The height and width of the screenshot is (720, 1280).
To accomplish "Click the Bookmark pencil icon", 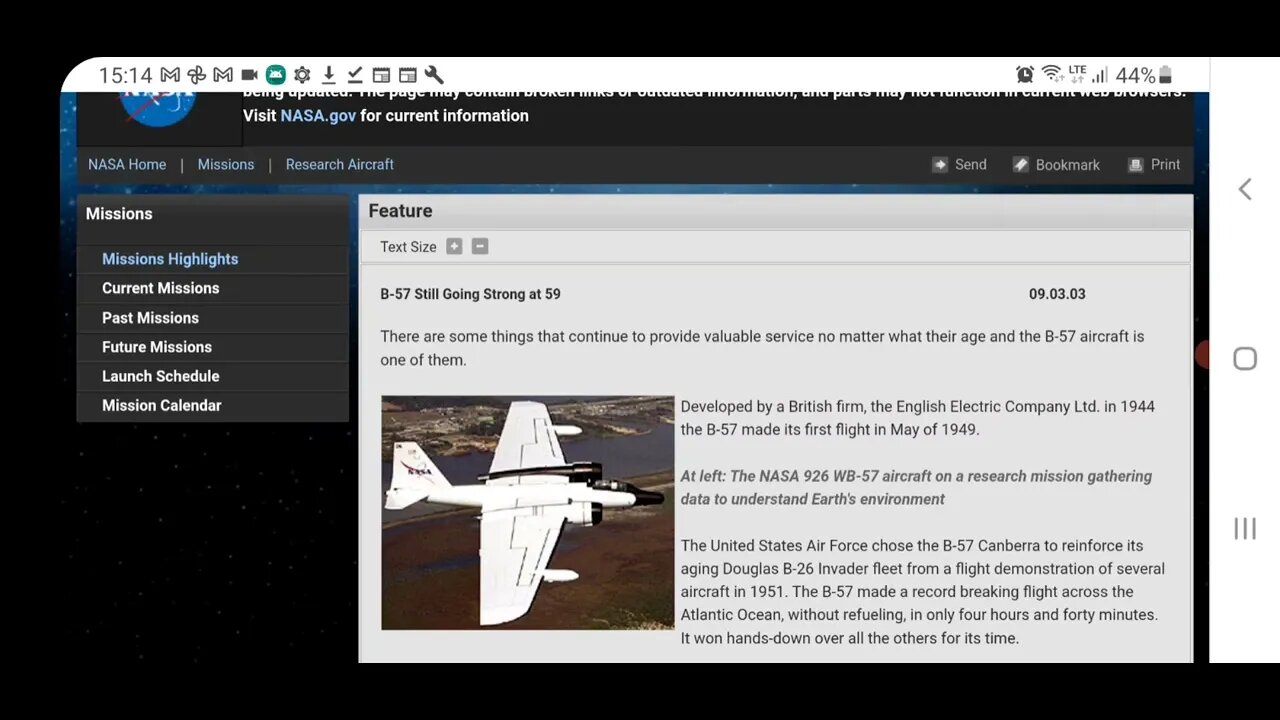I will click(1020, 165).
